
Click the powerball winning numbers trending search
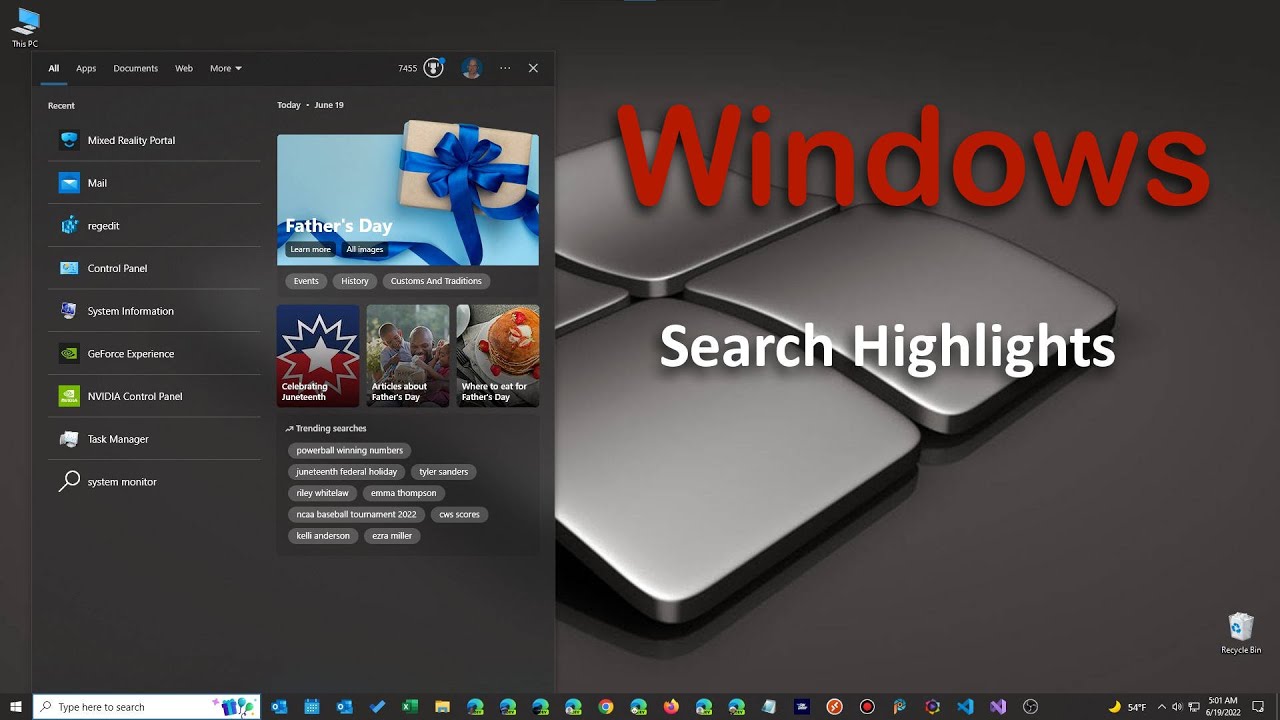(348, 450)
